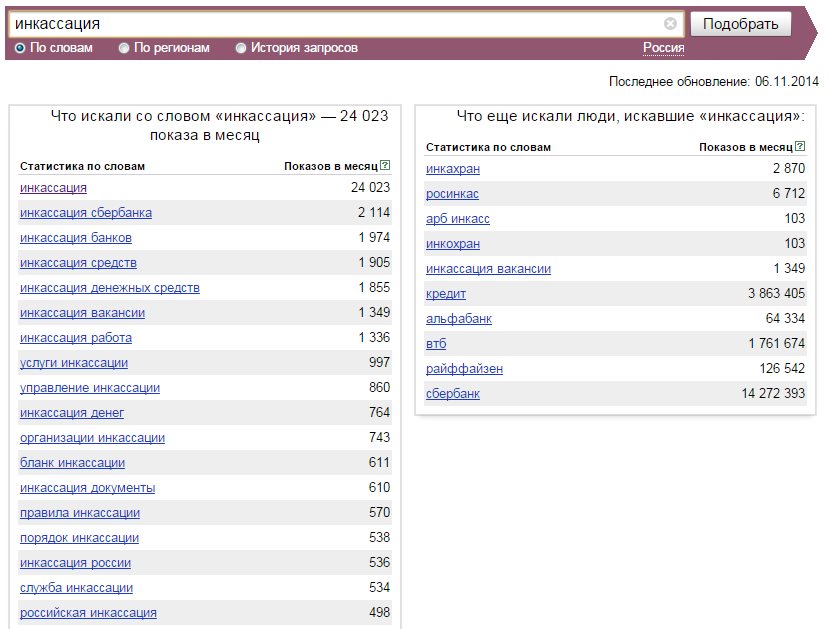Open the райффайзен link
This screenshot has height=629, width=830.
464,369
